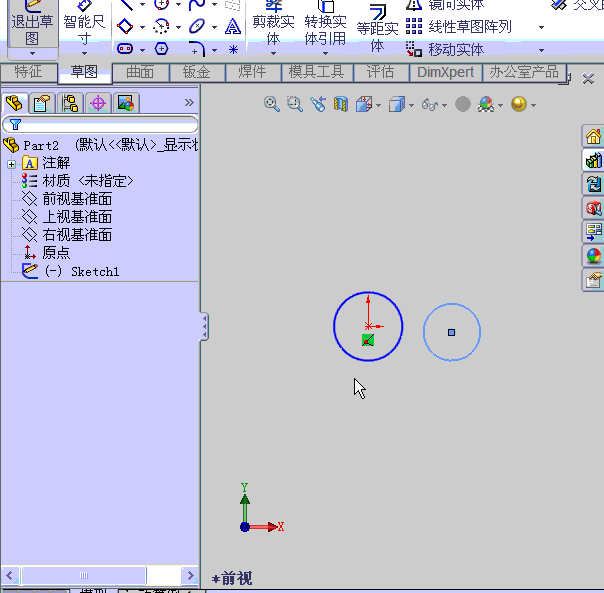Viewport: 604px width, 593px height.
Task: Click the Hide/Show Items glasses icon
Action: pos(430,104)
